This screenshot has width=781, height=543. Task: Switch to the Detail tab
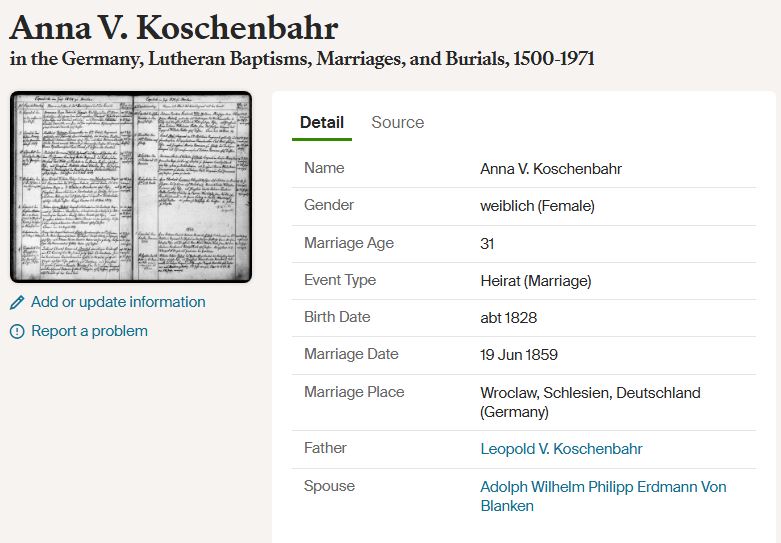322,123
